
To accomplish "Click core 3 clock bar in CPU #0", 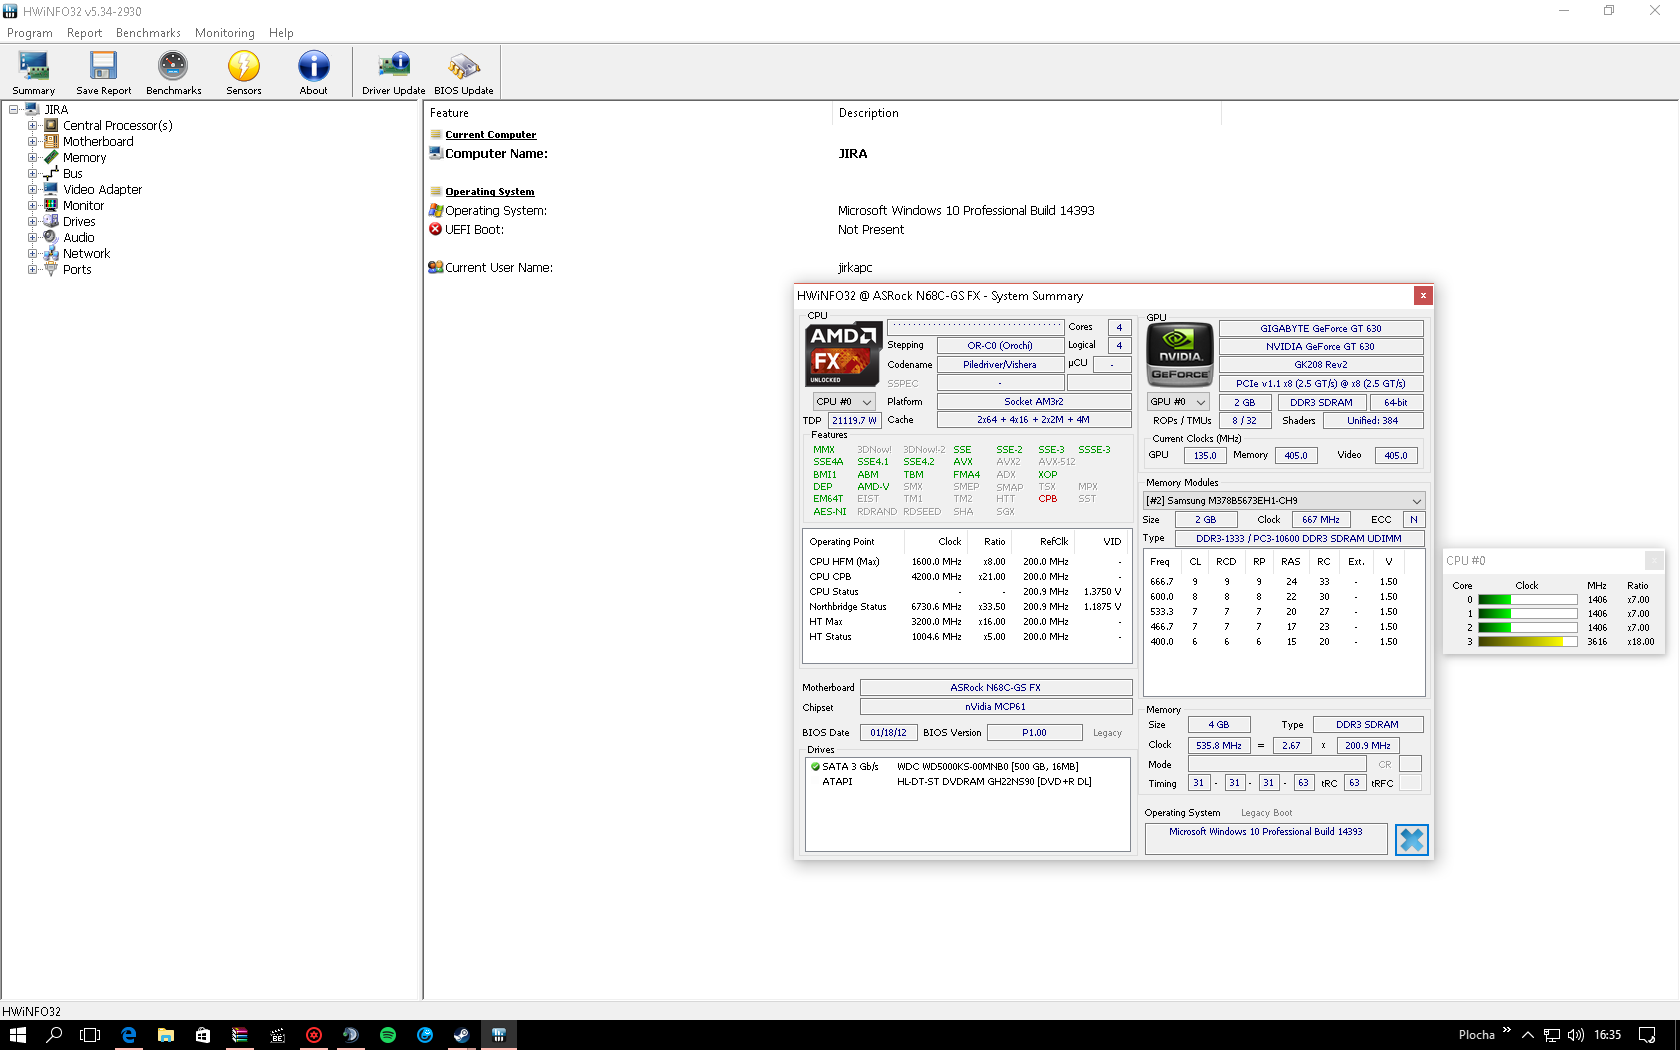I will click(1527, 642).
